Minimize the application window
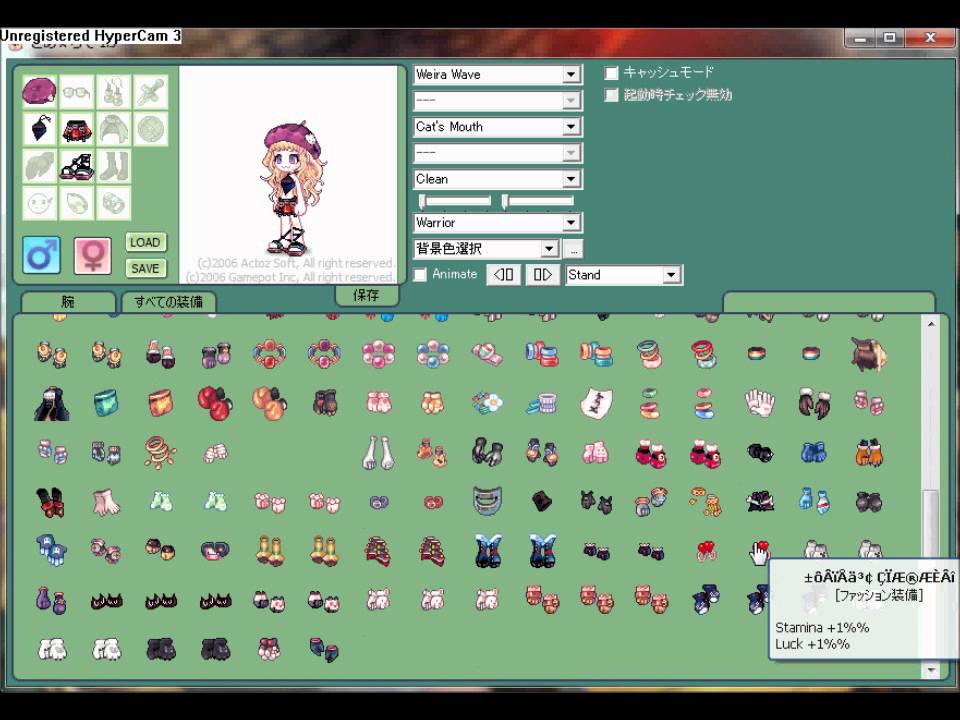 [x=861, y=39]
